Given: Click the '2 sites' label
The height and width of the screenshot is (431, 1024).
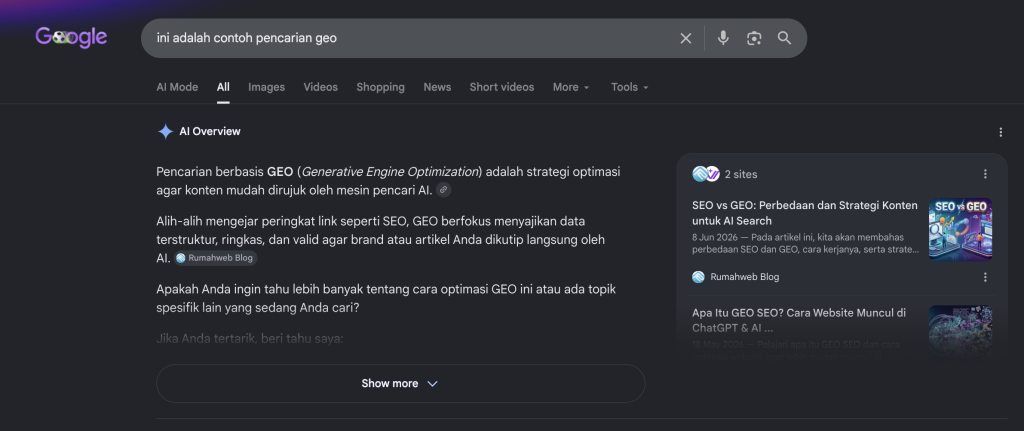Looking at the screenshot, I should click(x=741, y=174).
